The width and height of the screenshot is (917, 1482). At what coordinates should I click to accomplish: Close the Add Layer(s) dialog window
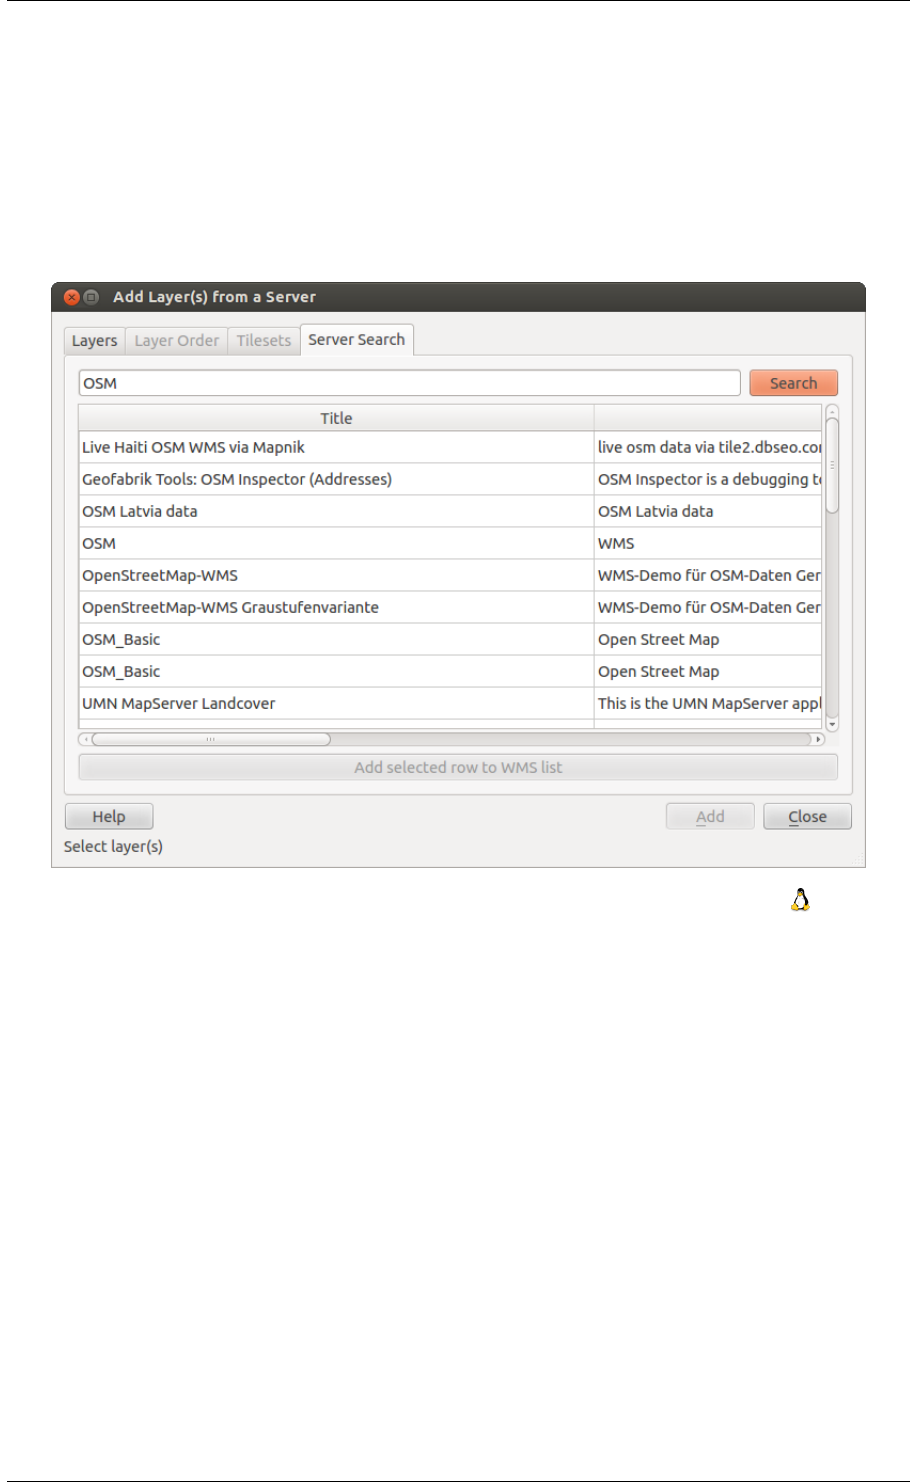(x=72, y=297)
